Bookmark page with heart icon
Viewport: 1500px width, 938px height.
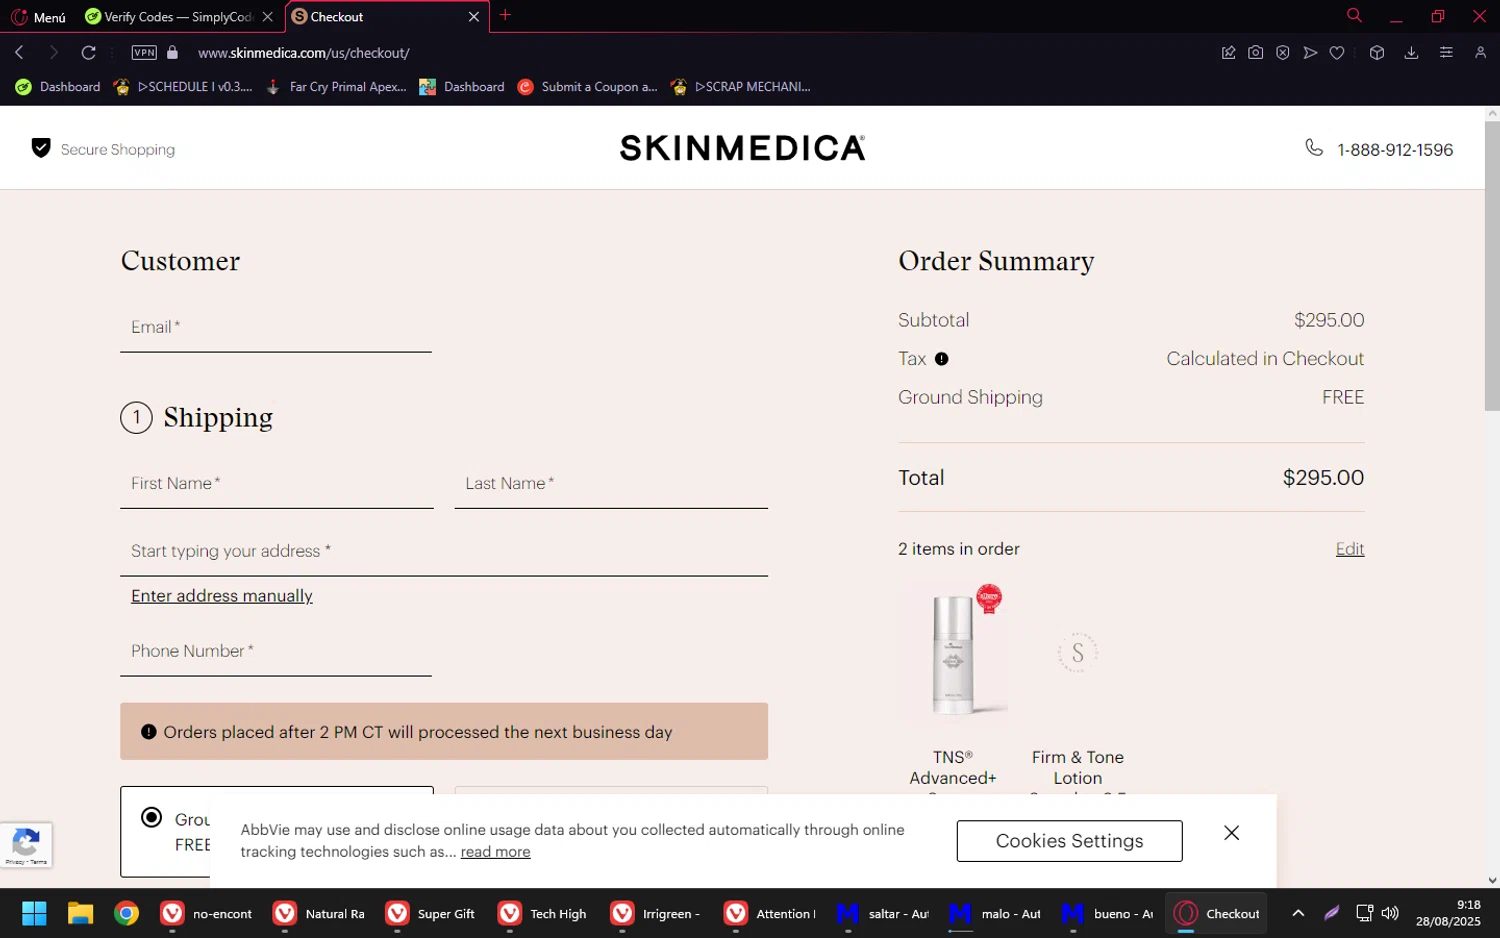click(1337, 53)
